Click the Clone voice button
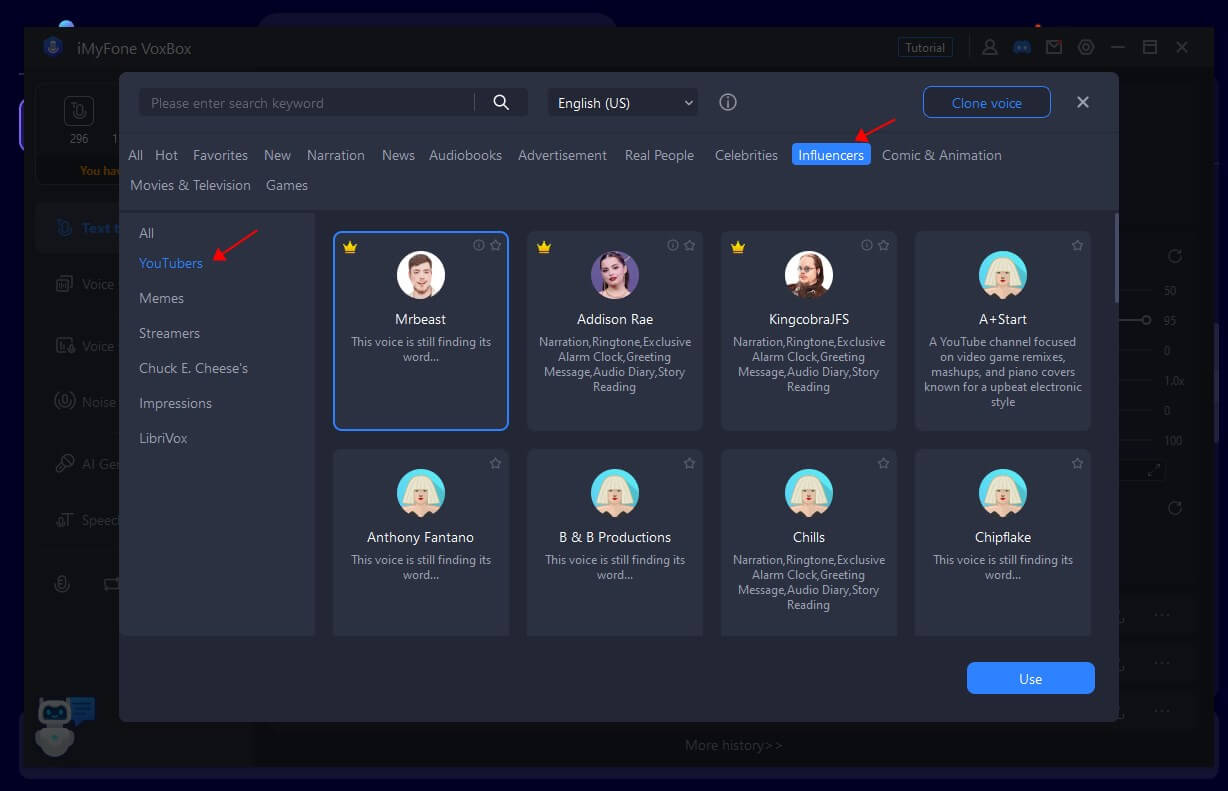Viewport: 1228px width, 791px height. (x=986, y=102)
